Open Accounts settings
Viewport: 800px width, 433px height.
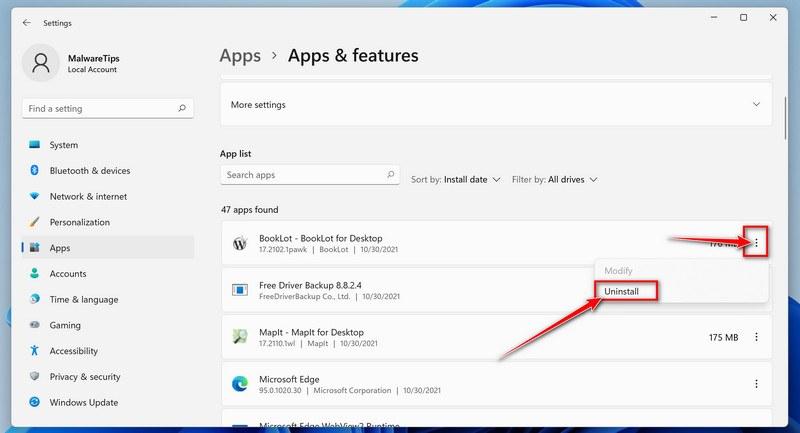[108, 273]
